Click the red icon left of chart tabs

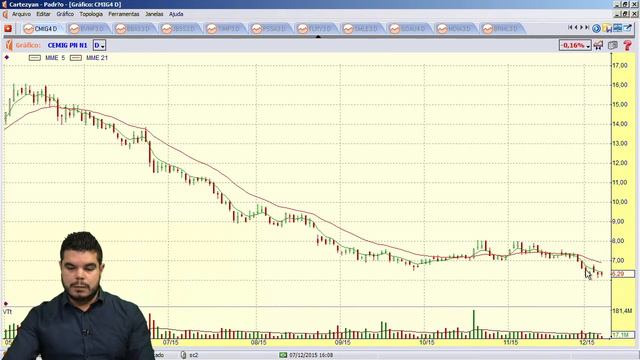pos(8,29)
